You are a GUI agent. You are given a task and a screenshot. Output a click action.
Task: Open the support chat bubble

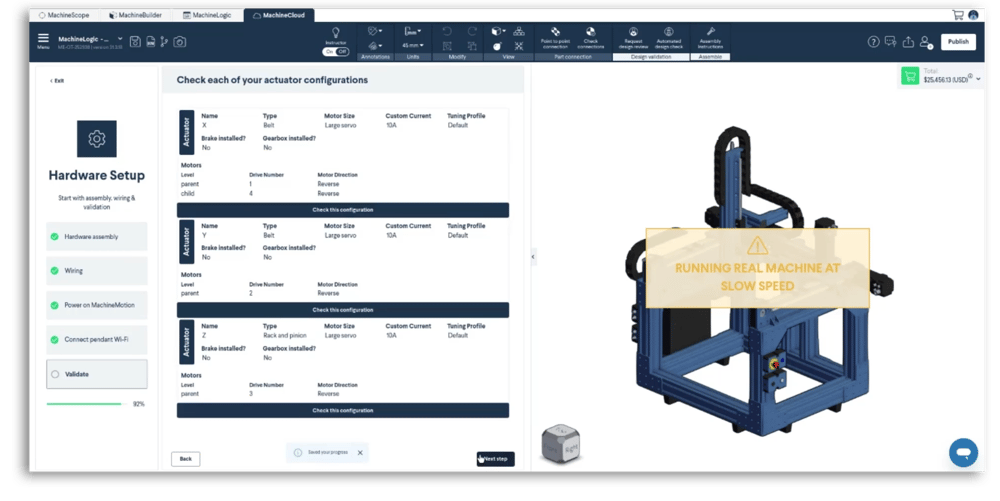[964, 453]
